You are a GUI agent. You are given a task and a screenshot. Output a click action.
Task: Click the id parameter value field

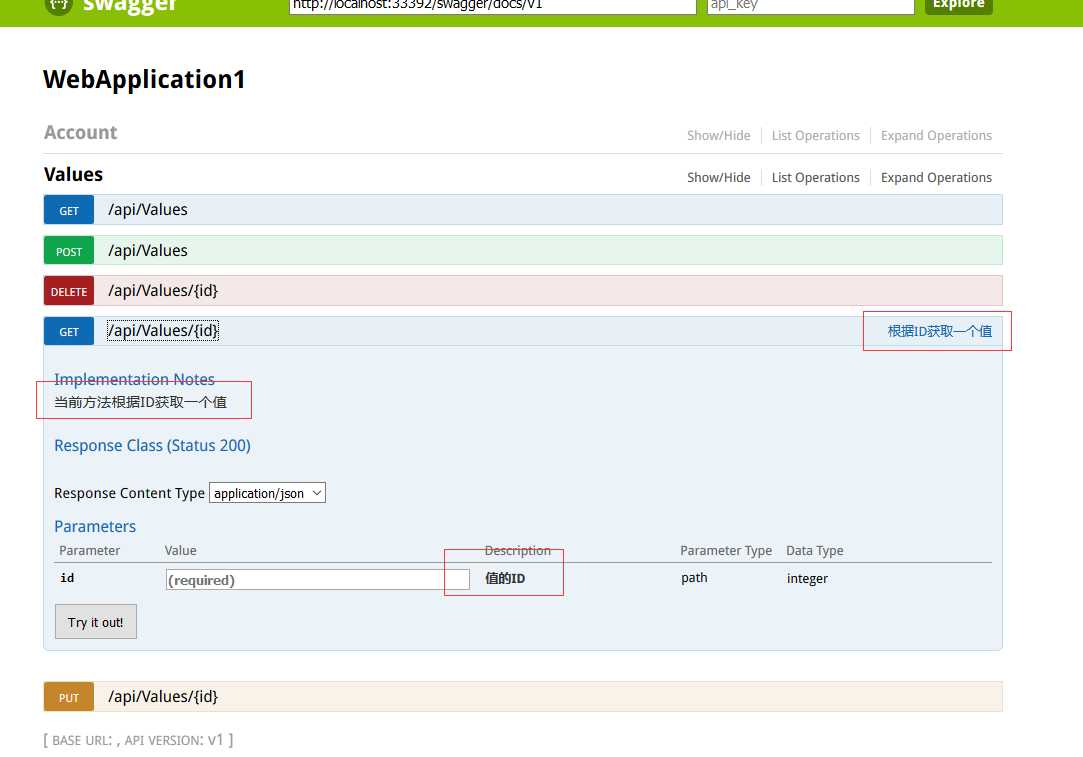pyautogui.click(x=318, y=579)
